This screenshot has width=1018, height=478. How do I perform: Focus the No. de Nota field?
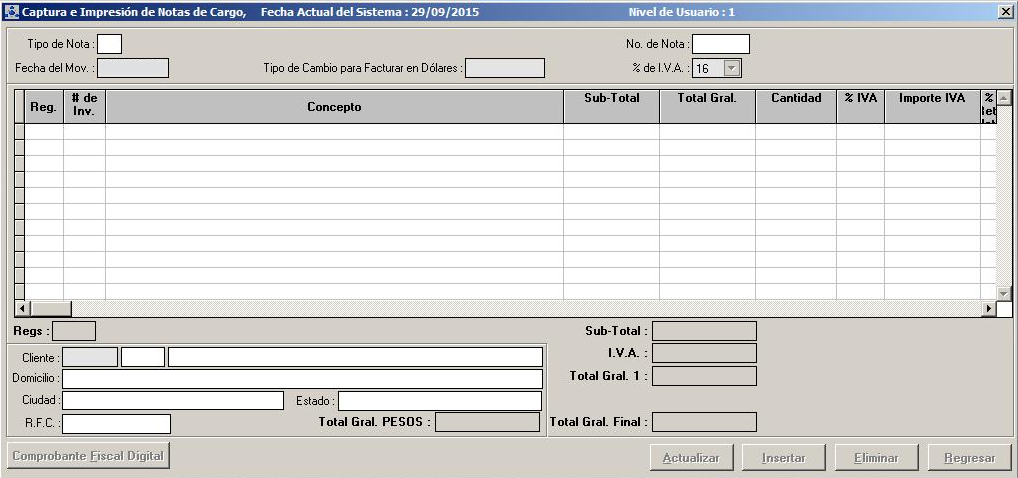click(x=720, y=44)
